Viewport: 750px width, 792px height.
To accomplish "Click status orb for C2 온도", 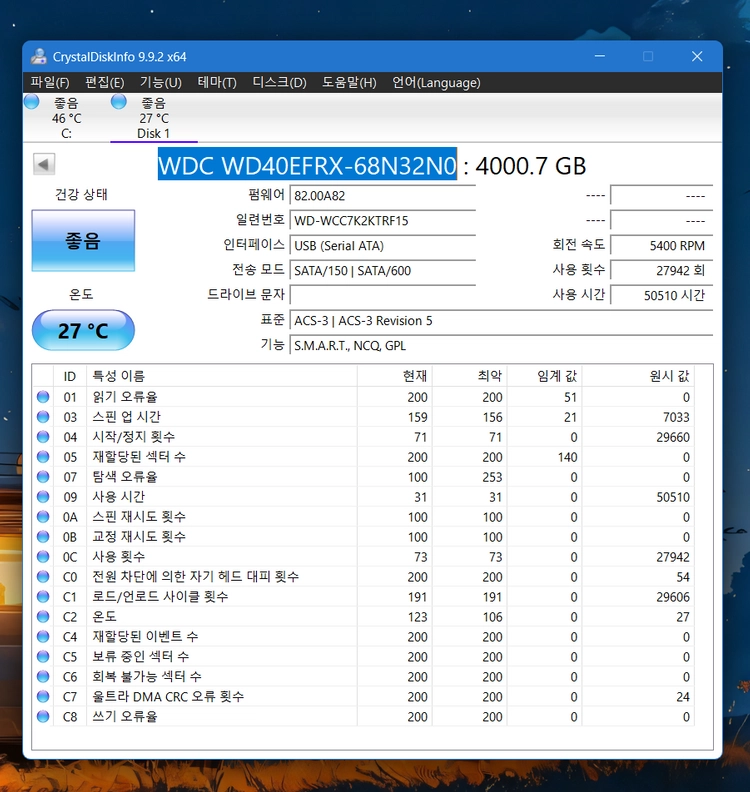I will click(x=43, y=617).
